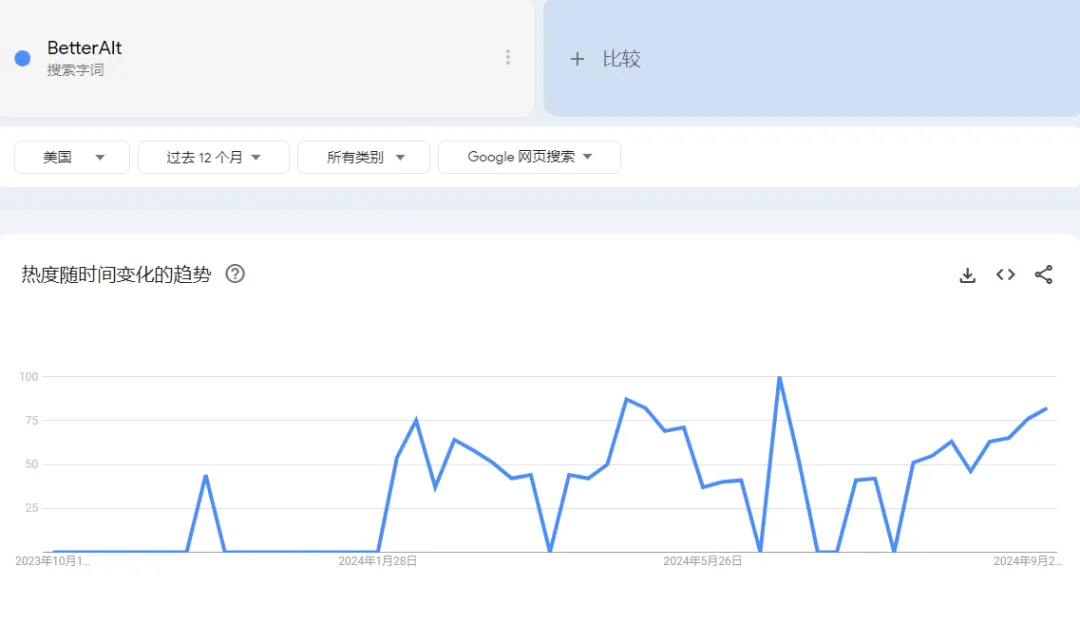The height and width of the screenshot is (623, 1080).
Task: Click the 100 y-axis value
Action: click(29, 377)
